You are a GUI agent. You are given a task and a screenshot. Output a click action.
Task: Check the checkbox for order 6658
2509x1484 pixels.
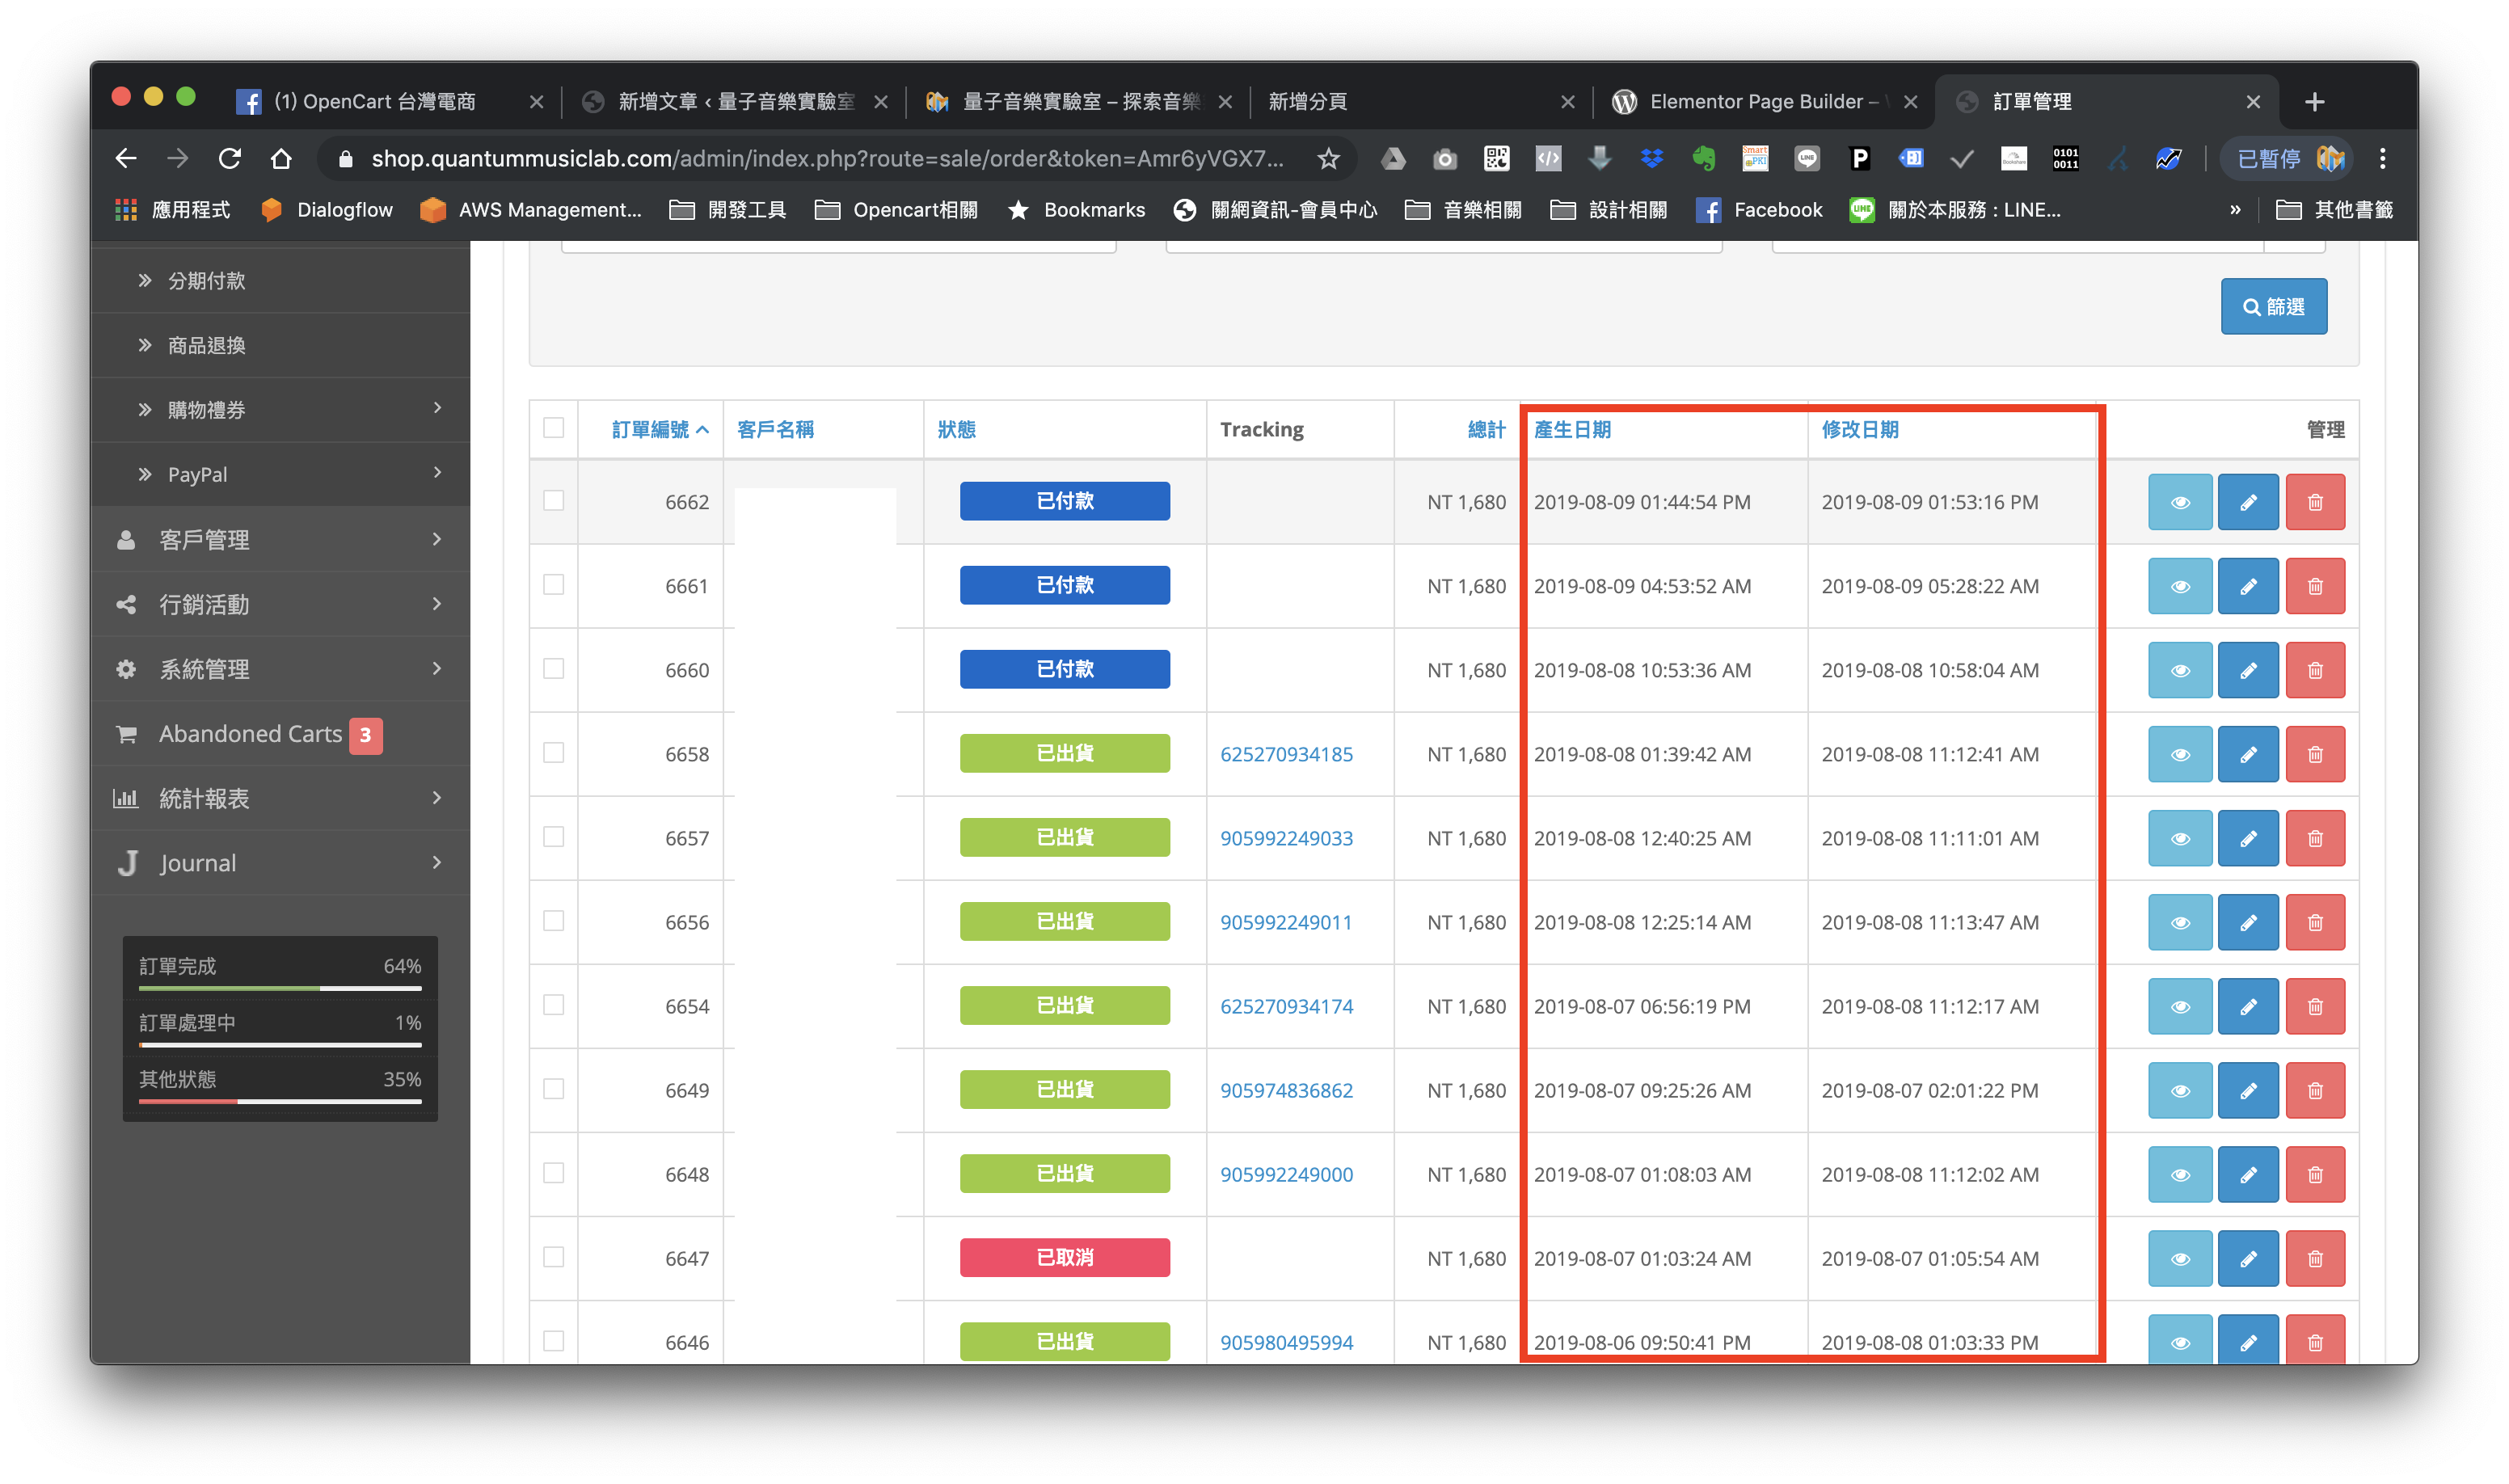point(553,752)
